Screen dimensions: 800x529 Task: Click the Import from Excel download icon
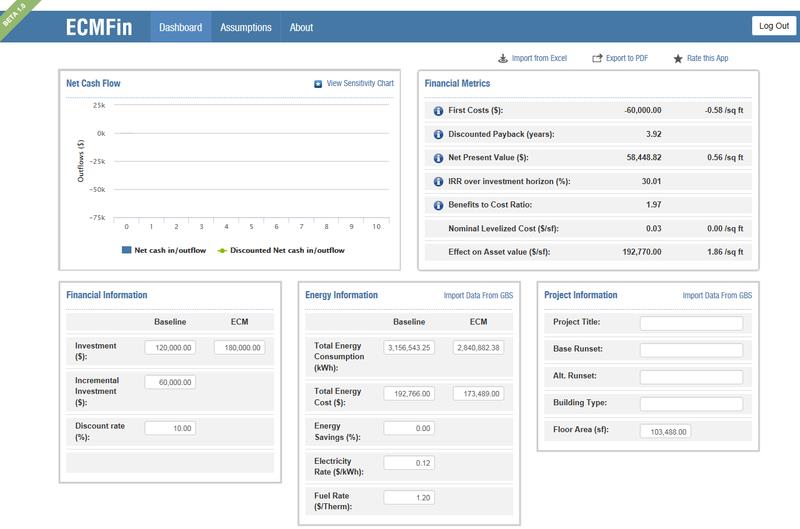coord(503,58)
